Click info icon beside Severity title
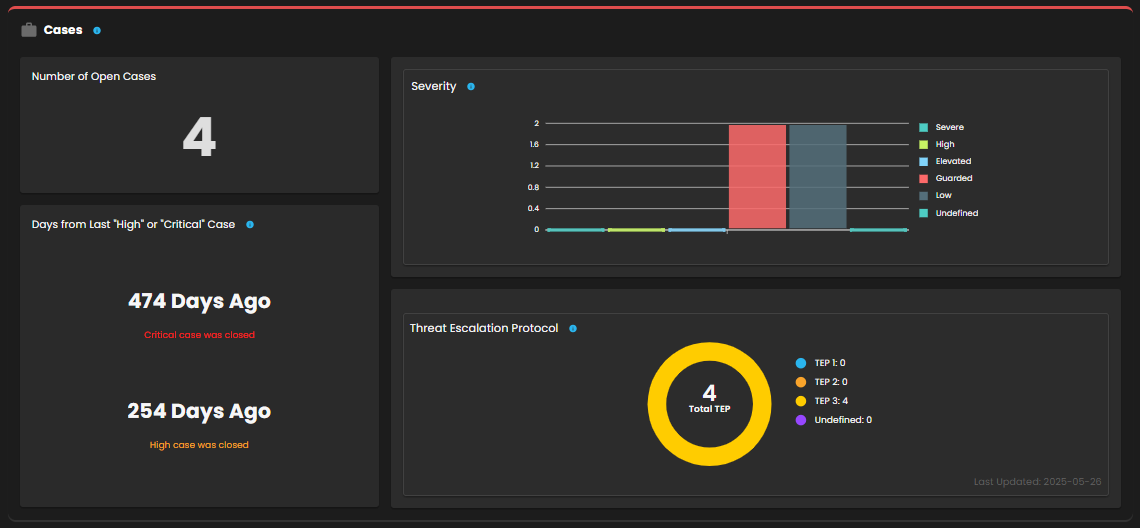This screenshot has height=528, width=1140. (x=471, y=87)
